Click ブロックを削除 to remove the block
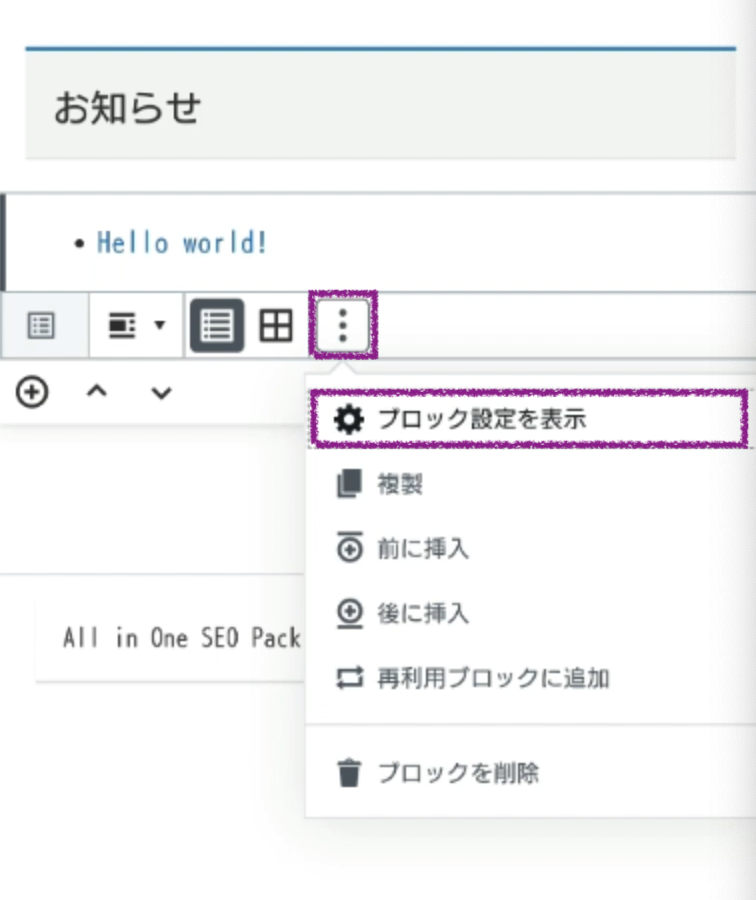Image resolution: width=756 pixels, height=900 pixels. click(x=458, y=773)
